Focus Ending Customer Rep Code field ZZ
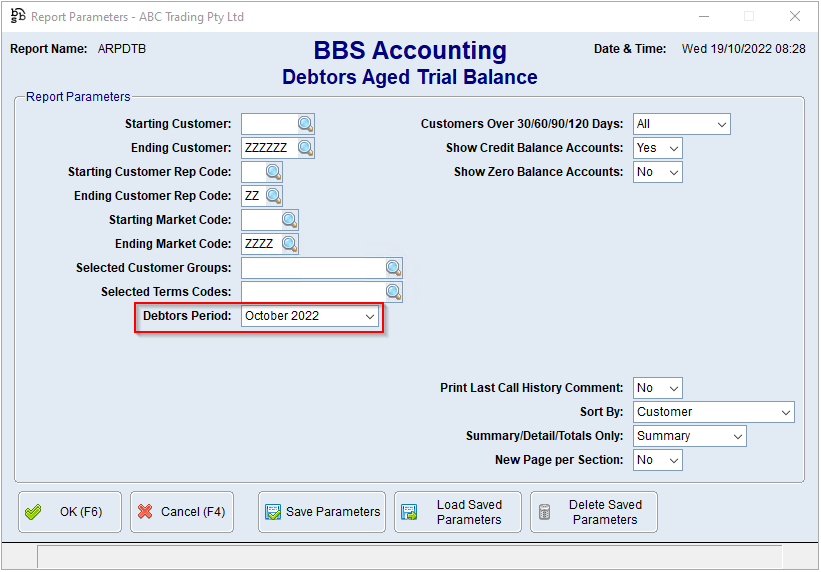Image resolution: width=821 pixels, height=572 pixels. (x=254, y=196)
